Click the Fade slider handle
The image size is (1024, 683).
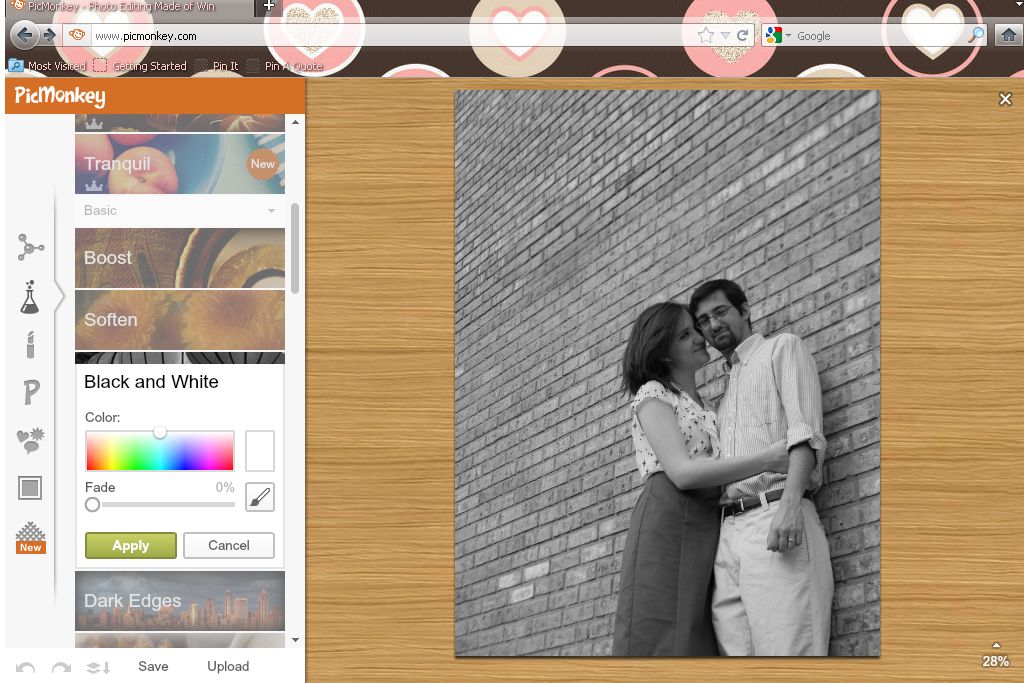(93, 505)
